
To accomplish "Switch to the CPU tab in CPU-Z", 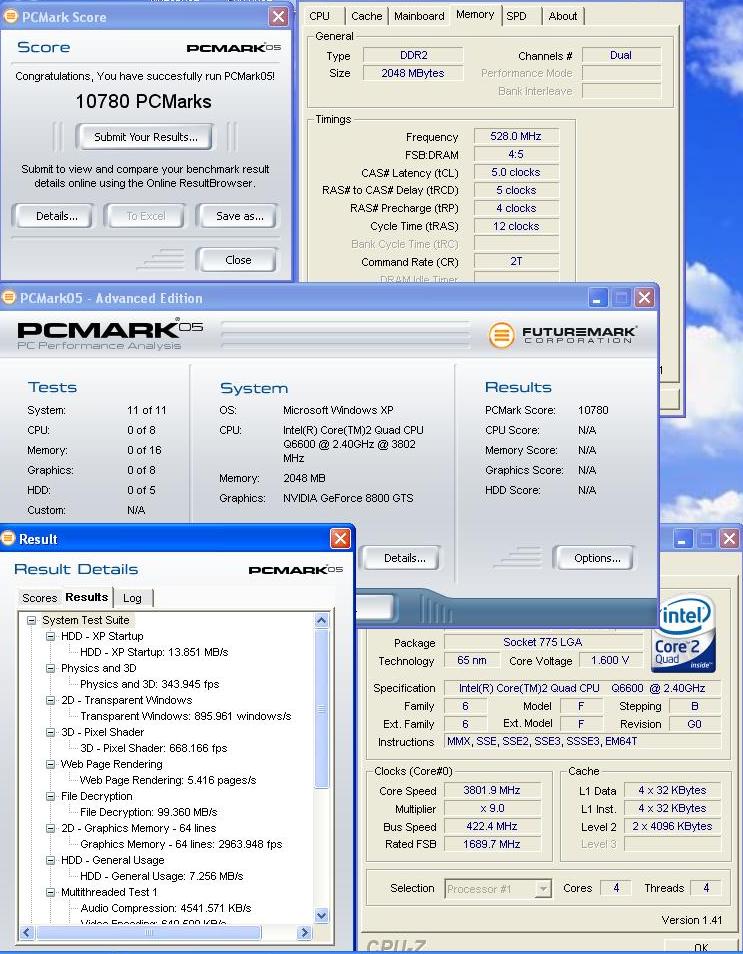I will [319, 16].
